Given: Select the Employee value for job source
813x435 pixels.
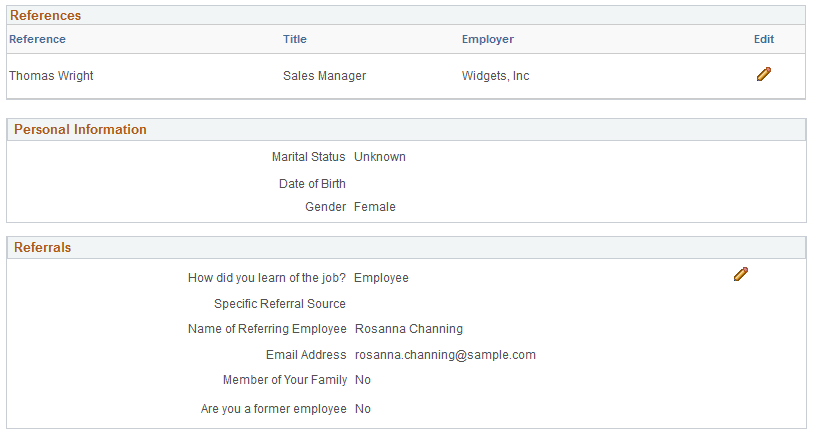Looking at the screenshot, I should pyautogui.click(x=382, y=278).
